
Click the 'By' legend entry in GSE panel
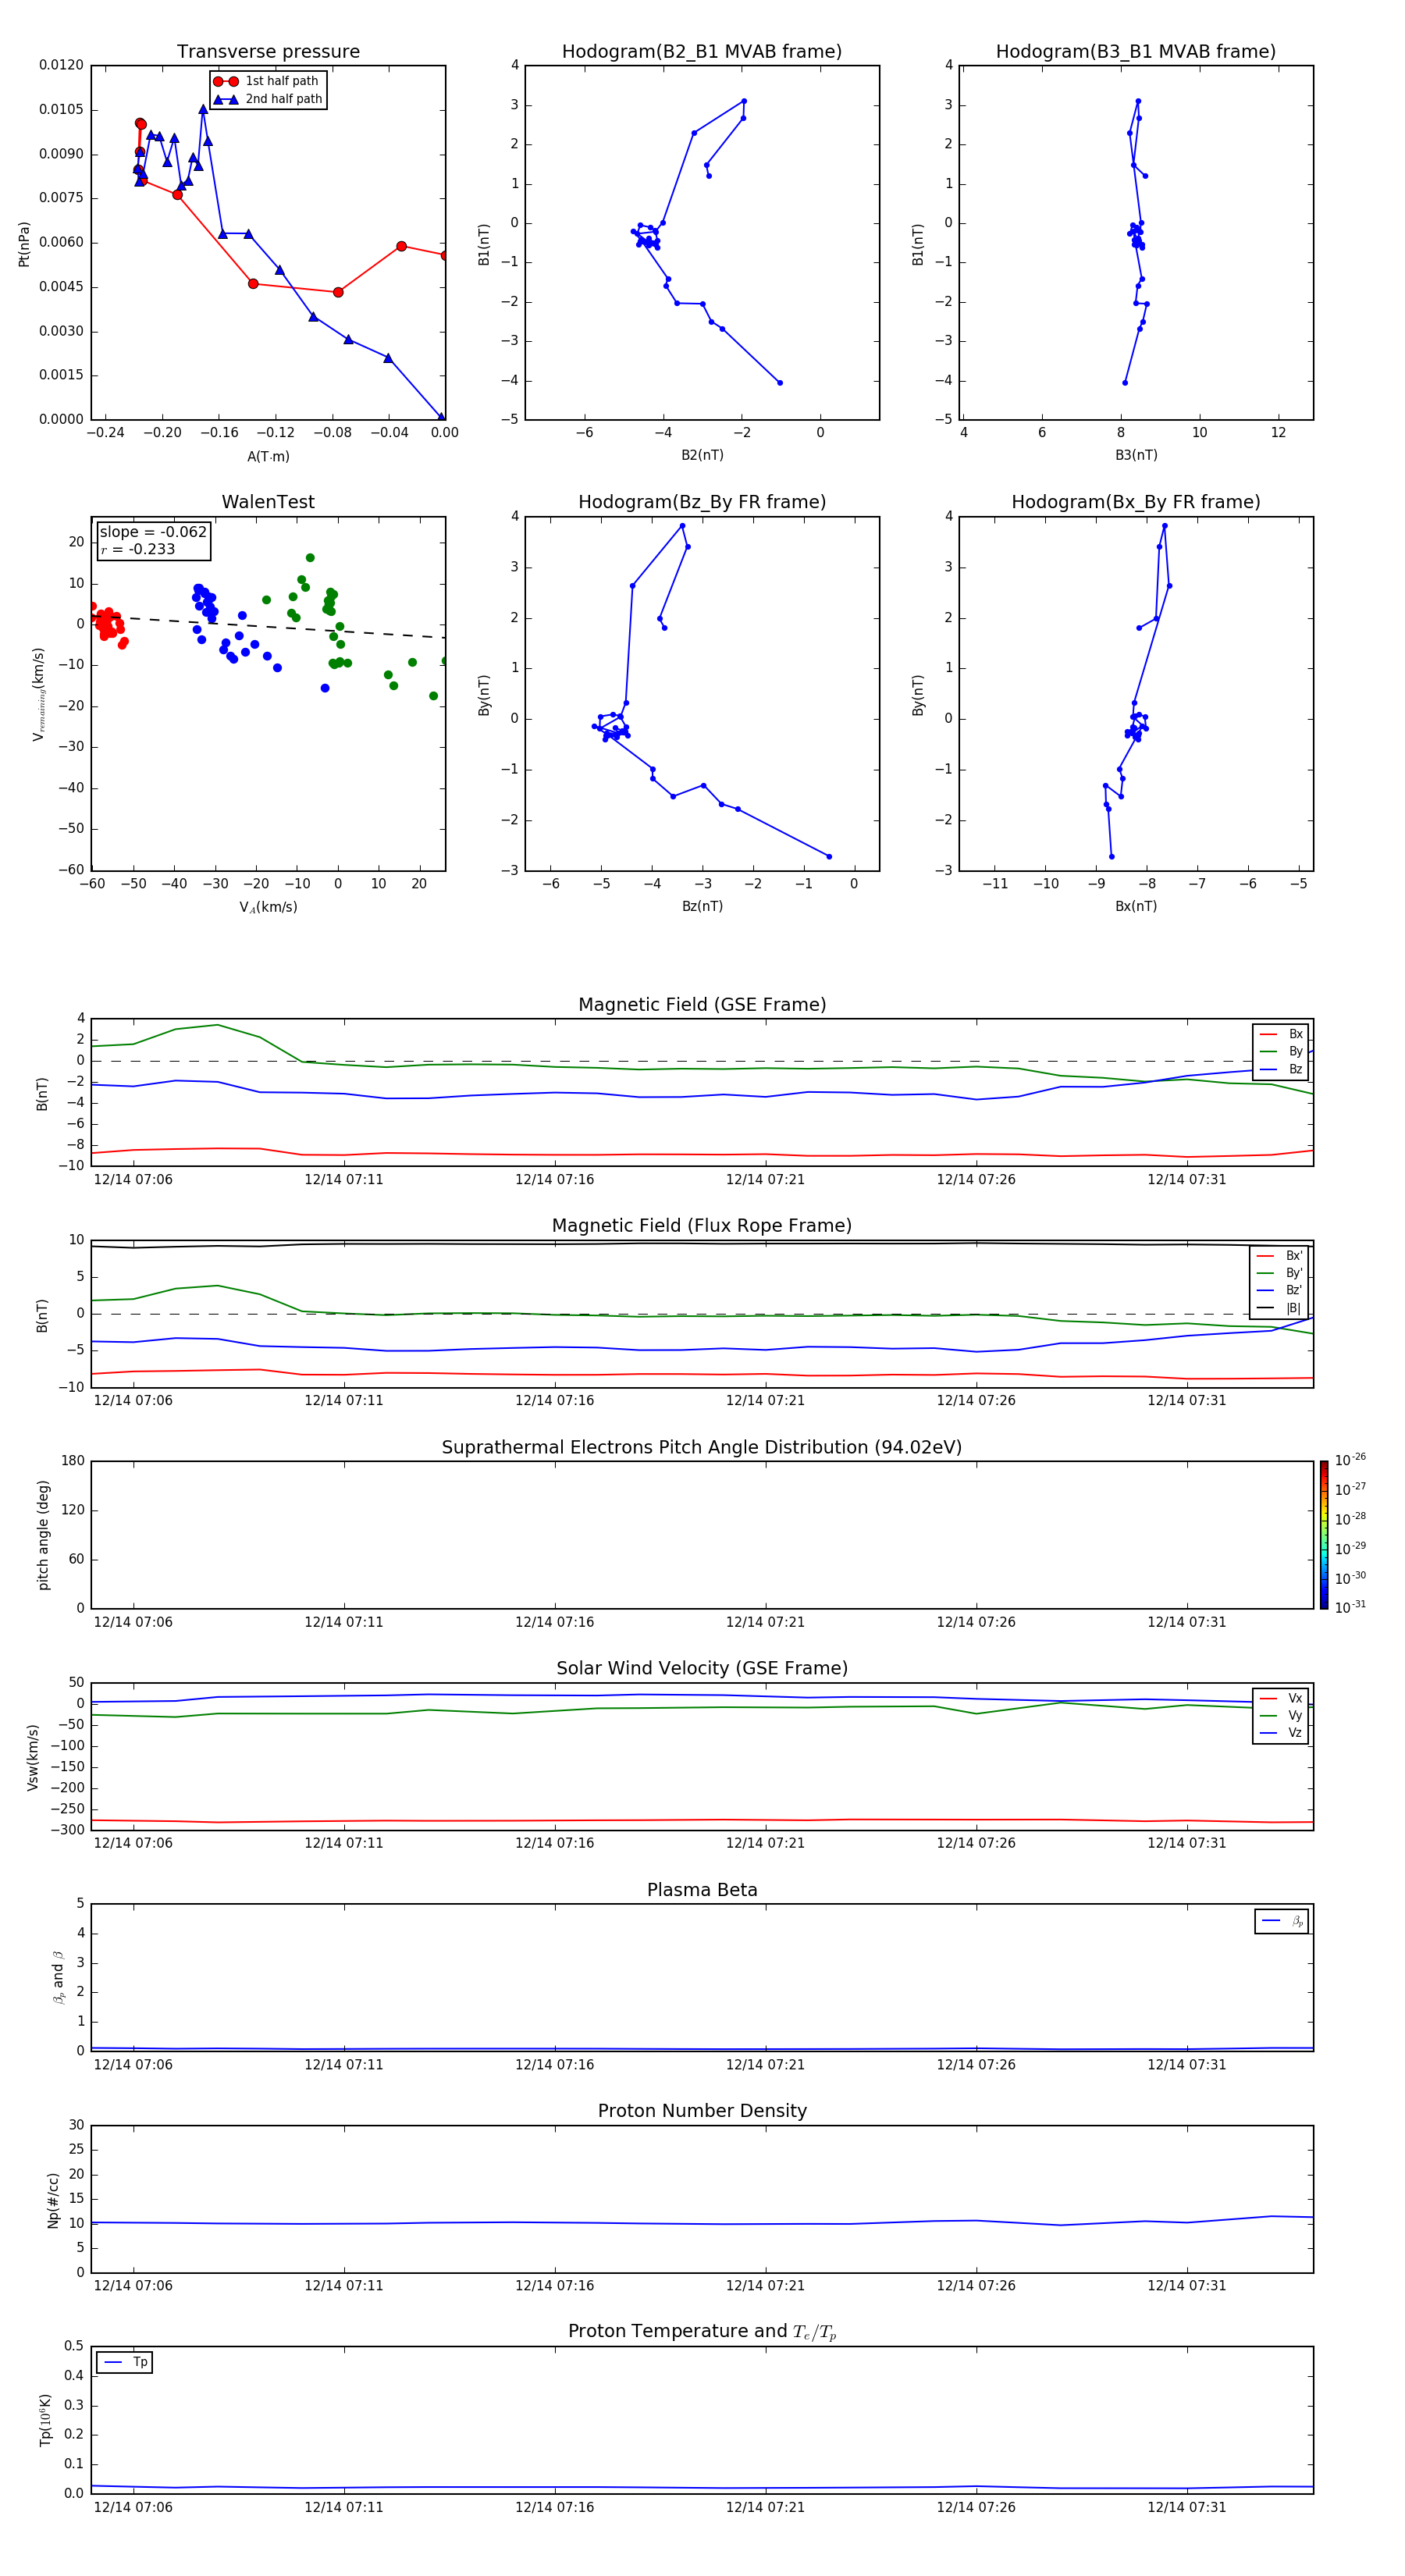[x=1282, y=1051]
